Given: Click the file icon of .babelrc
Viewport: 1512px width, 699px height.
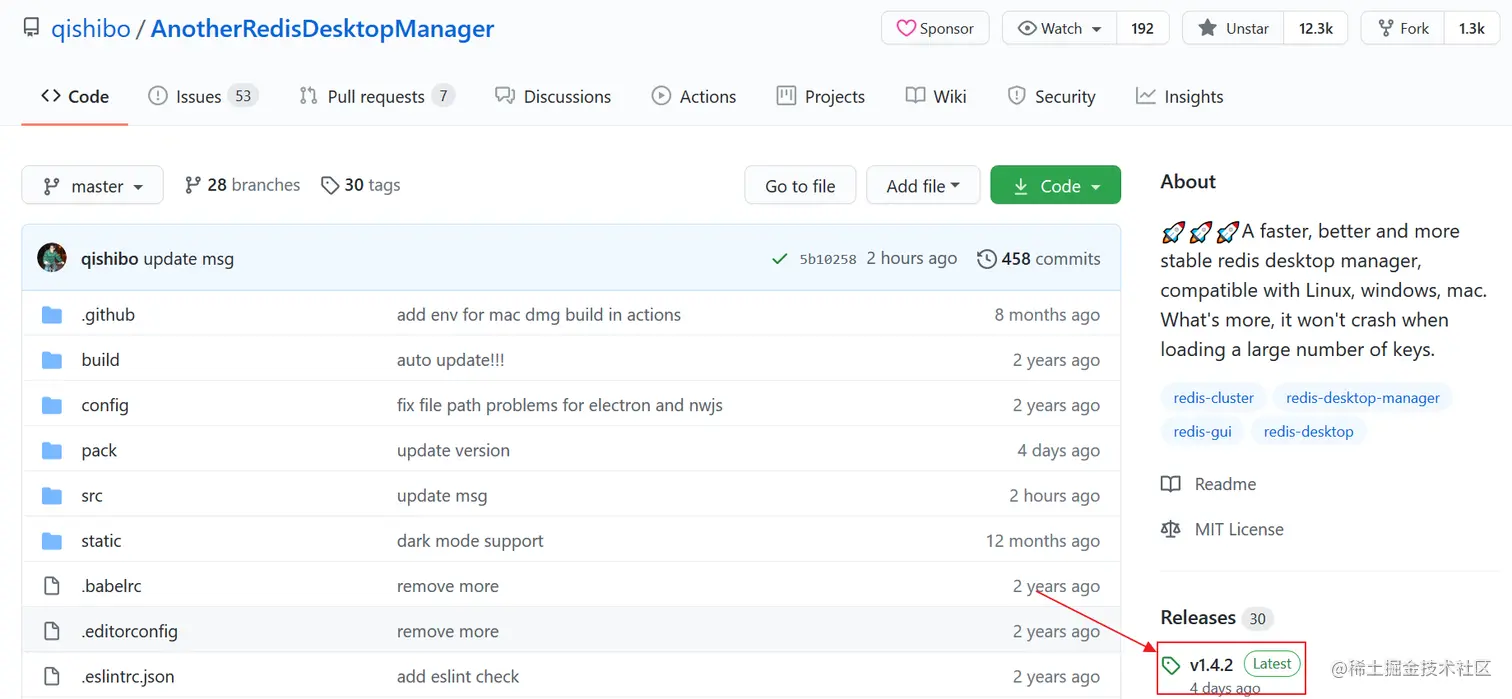Looking at the screenshot, I should 52,586.
